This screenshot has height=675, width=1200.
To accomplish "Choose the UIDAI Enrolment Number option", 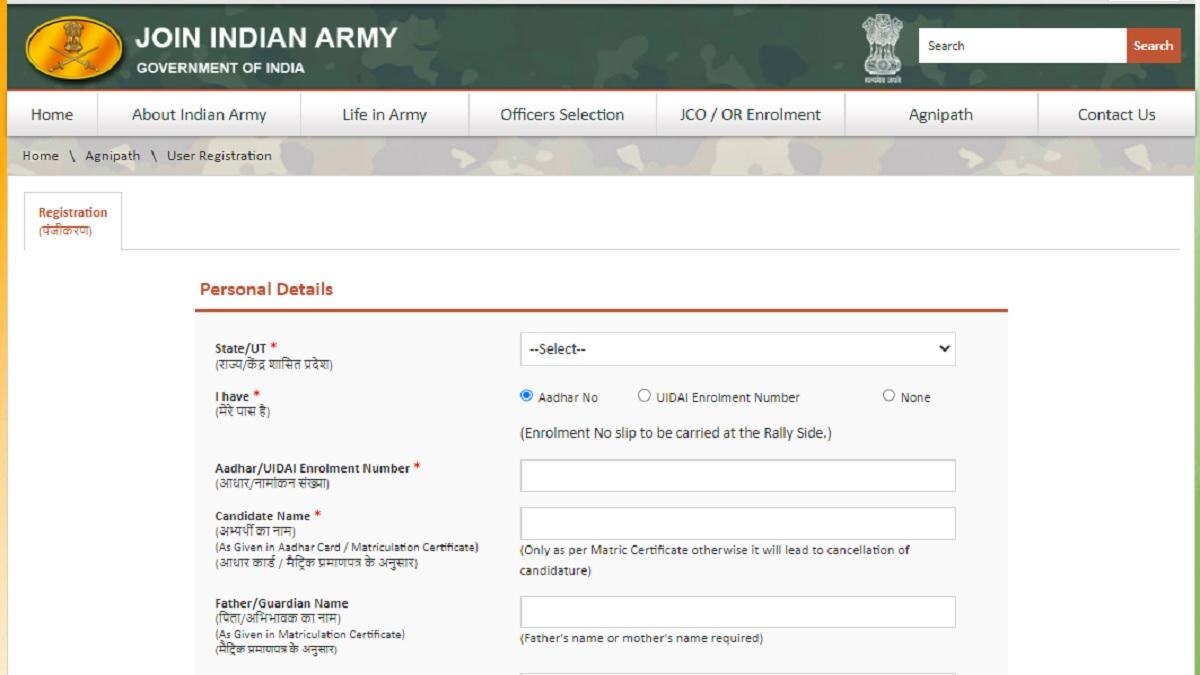I will point(644,395).
